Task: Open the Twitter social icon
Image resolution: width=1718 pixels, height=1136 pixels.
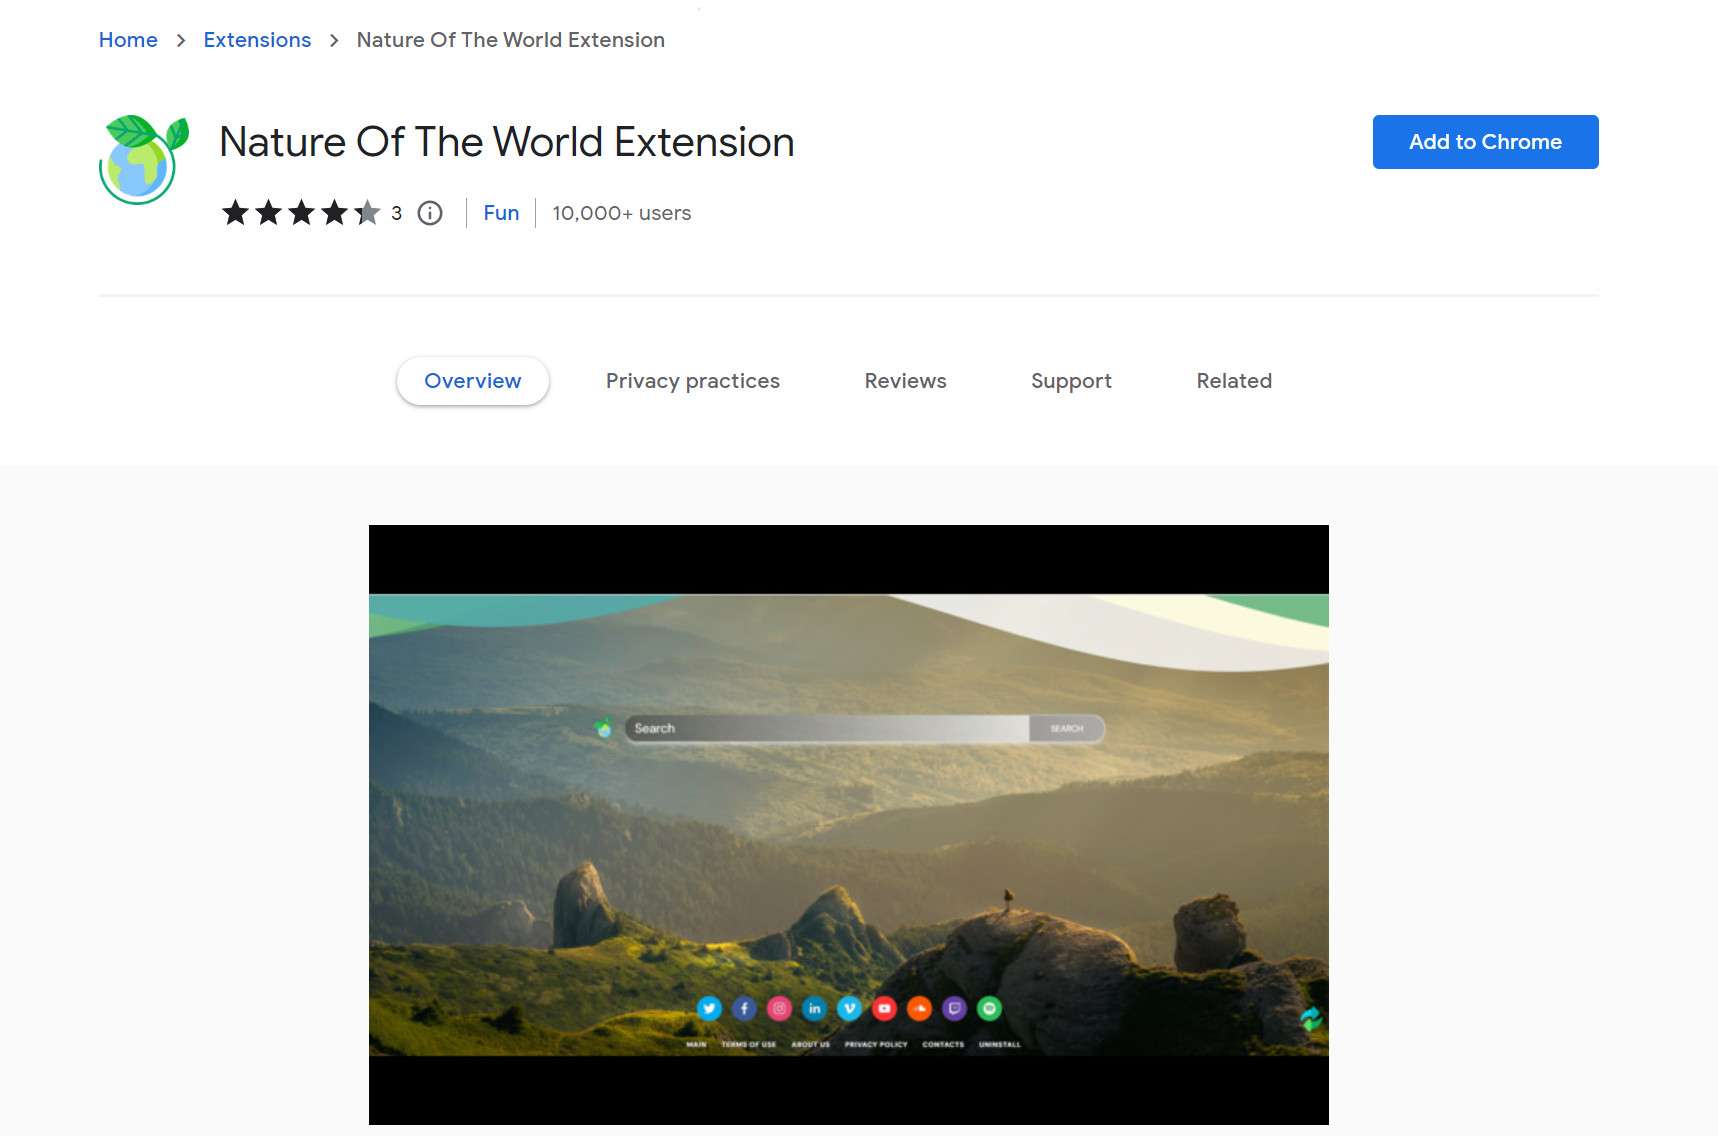Action: (x=710, y=1009)
